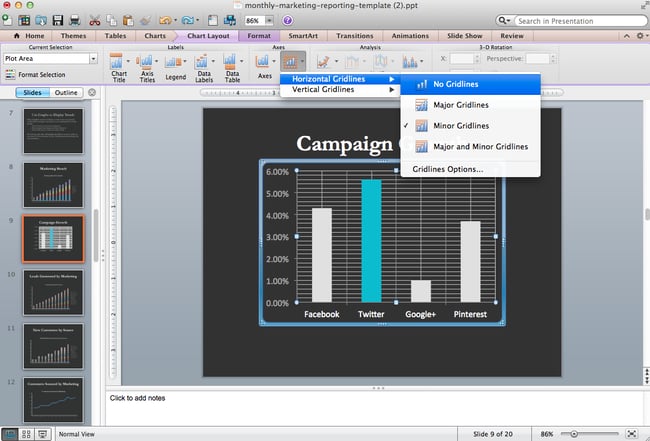
Task: Click the Chart Title icon in ribbon
Action: click(x=118, y=66)
